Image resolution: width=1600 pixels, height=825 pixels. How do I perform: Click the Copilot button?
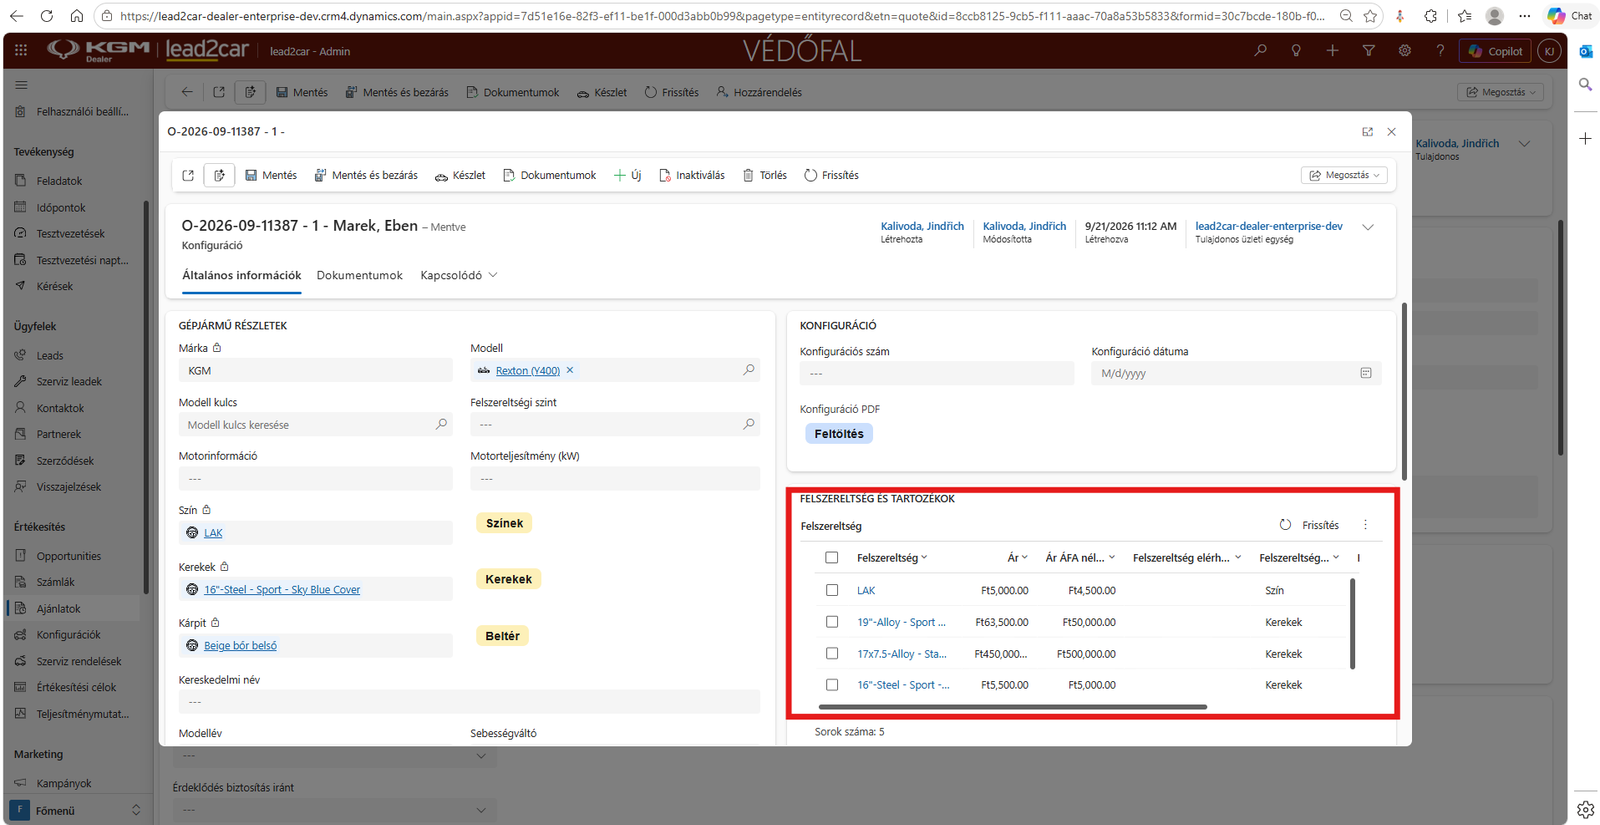coord(1495,51)
